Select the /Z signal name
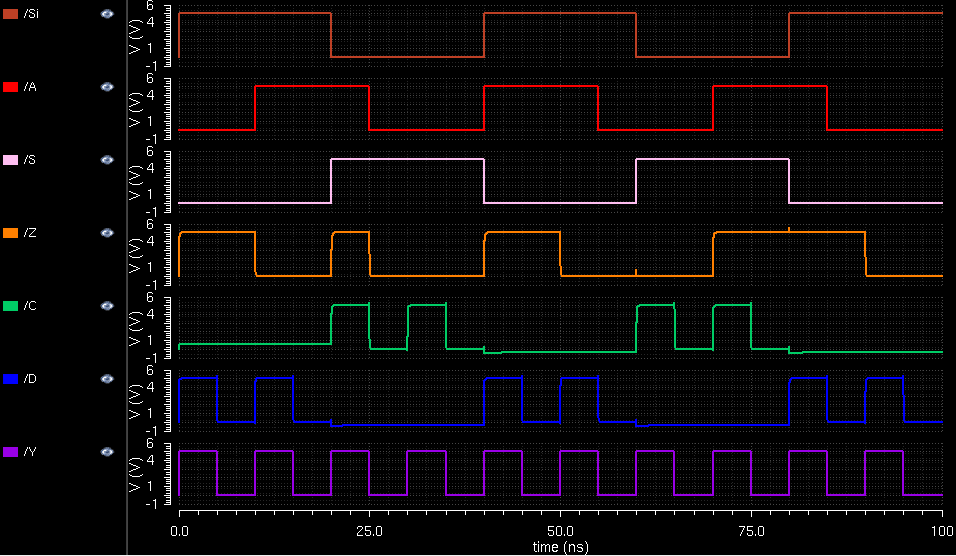This screenshot has width=956, height=556. pyautogui.click(x=30, y=233)
